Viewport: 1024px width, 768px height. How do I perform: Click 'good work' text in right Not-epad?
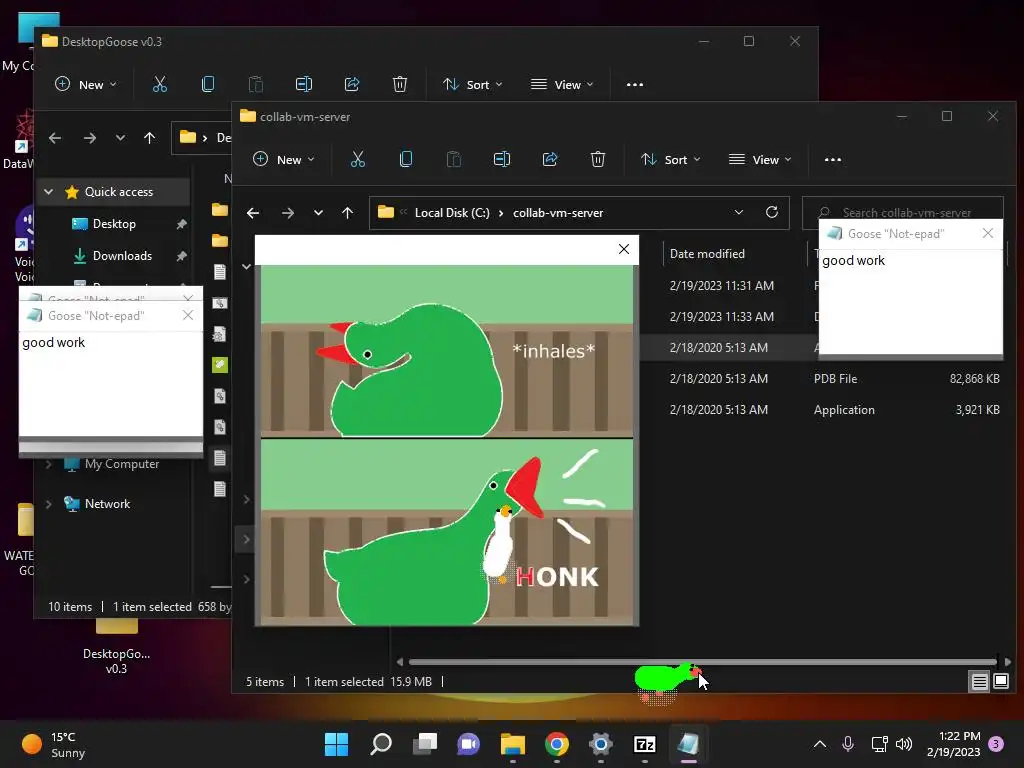(x=853, y=261)
